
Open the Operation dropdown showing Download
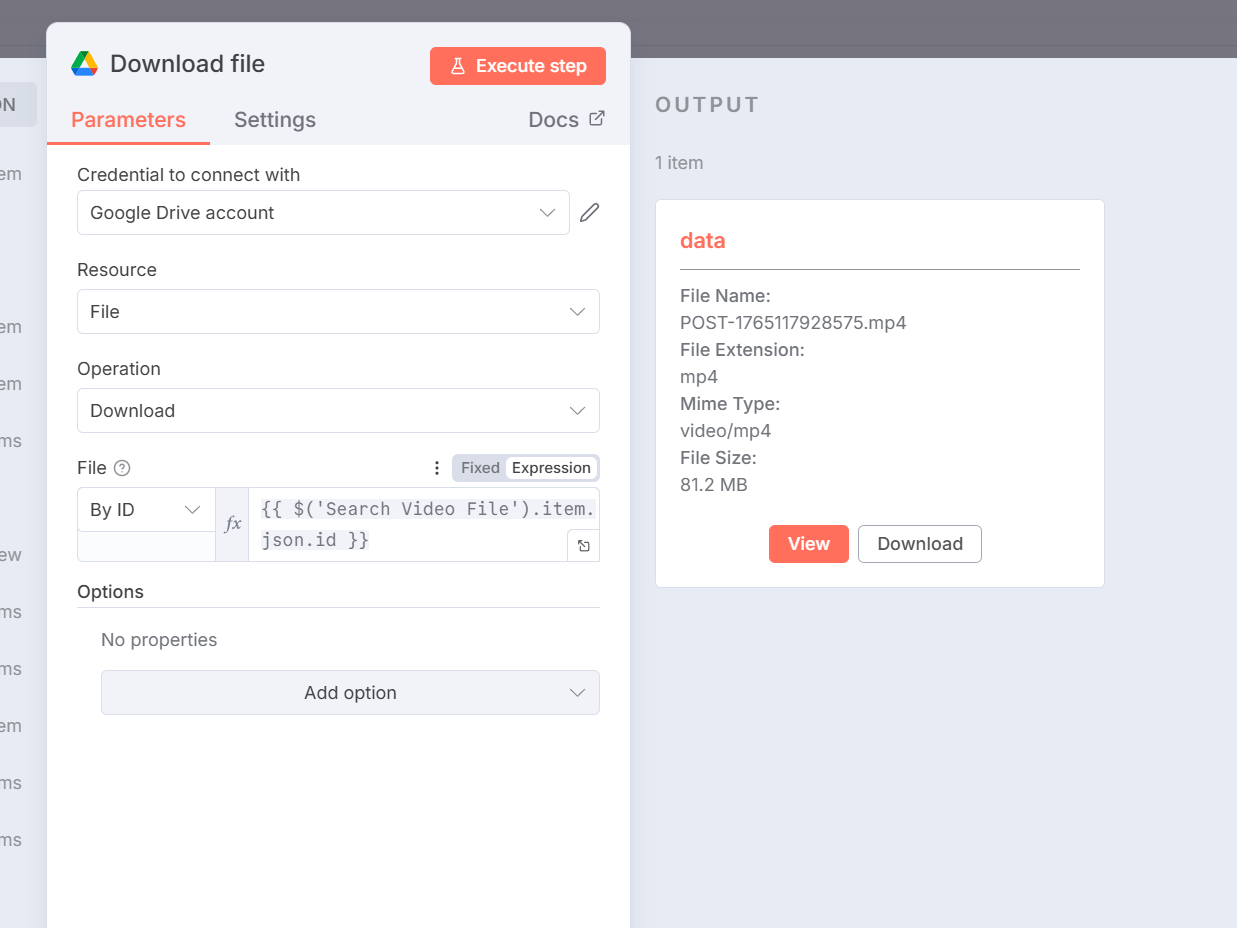[x=338, y=411]
